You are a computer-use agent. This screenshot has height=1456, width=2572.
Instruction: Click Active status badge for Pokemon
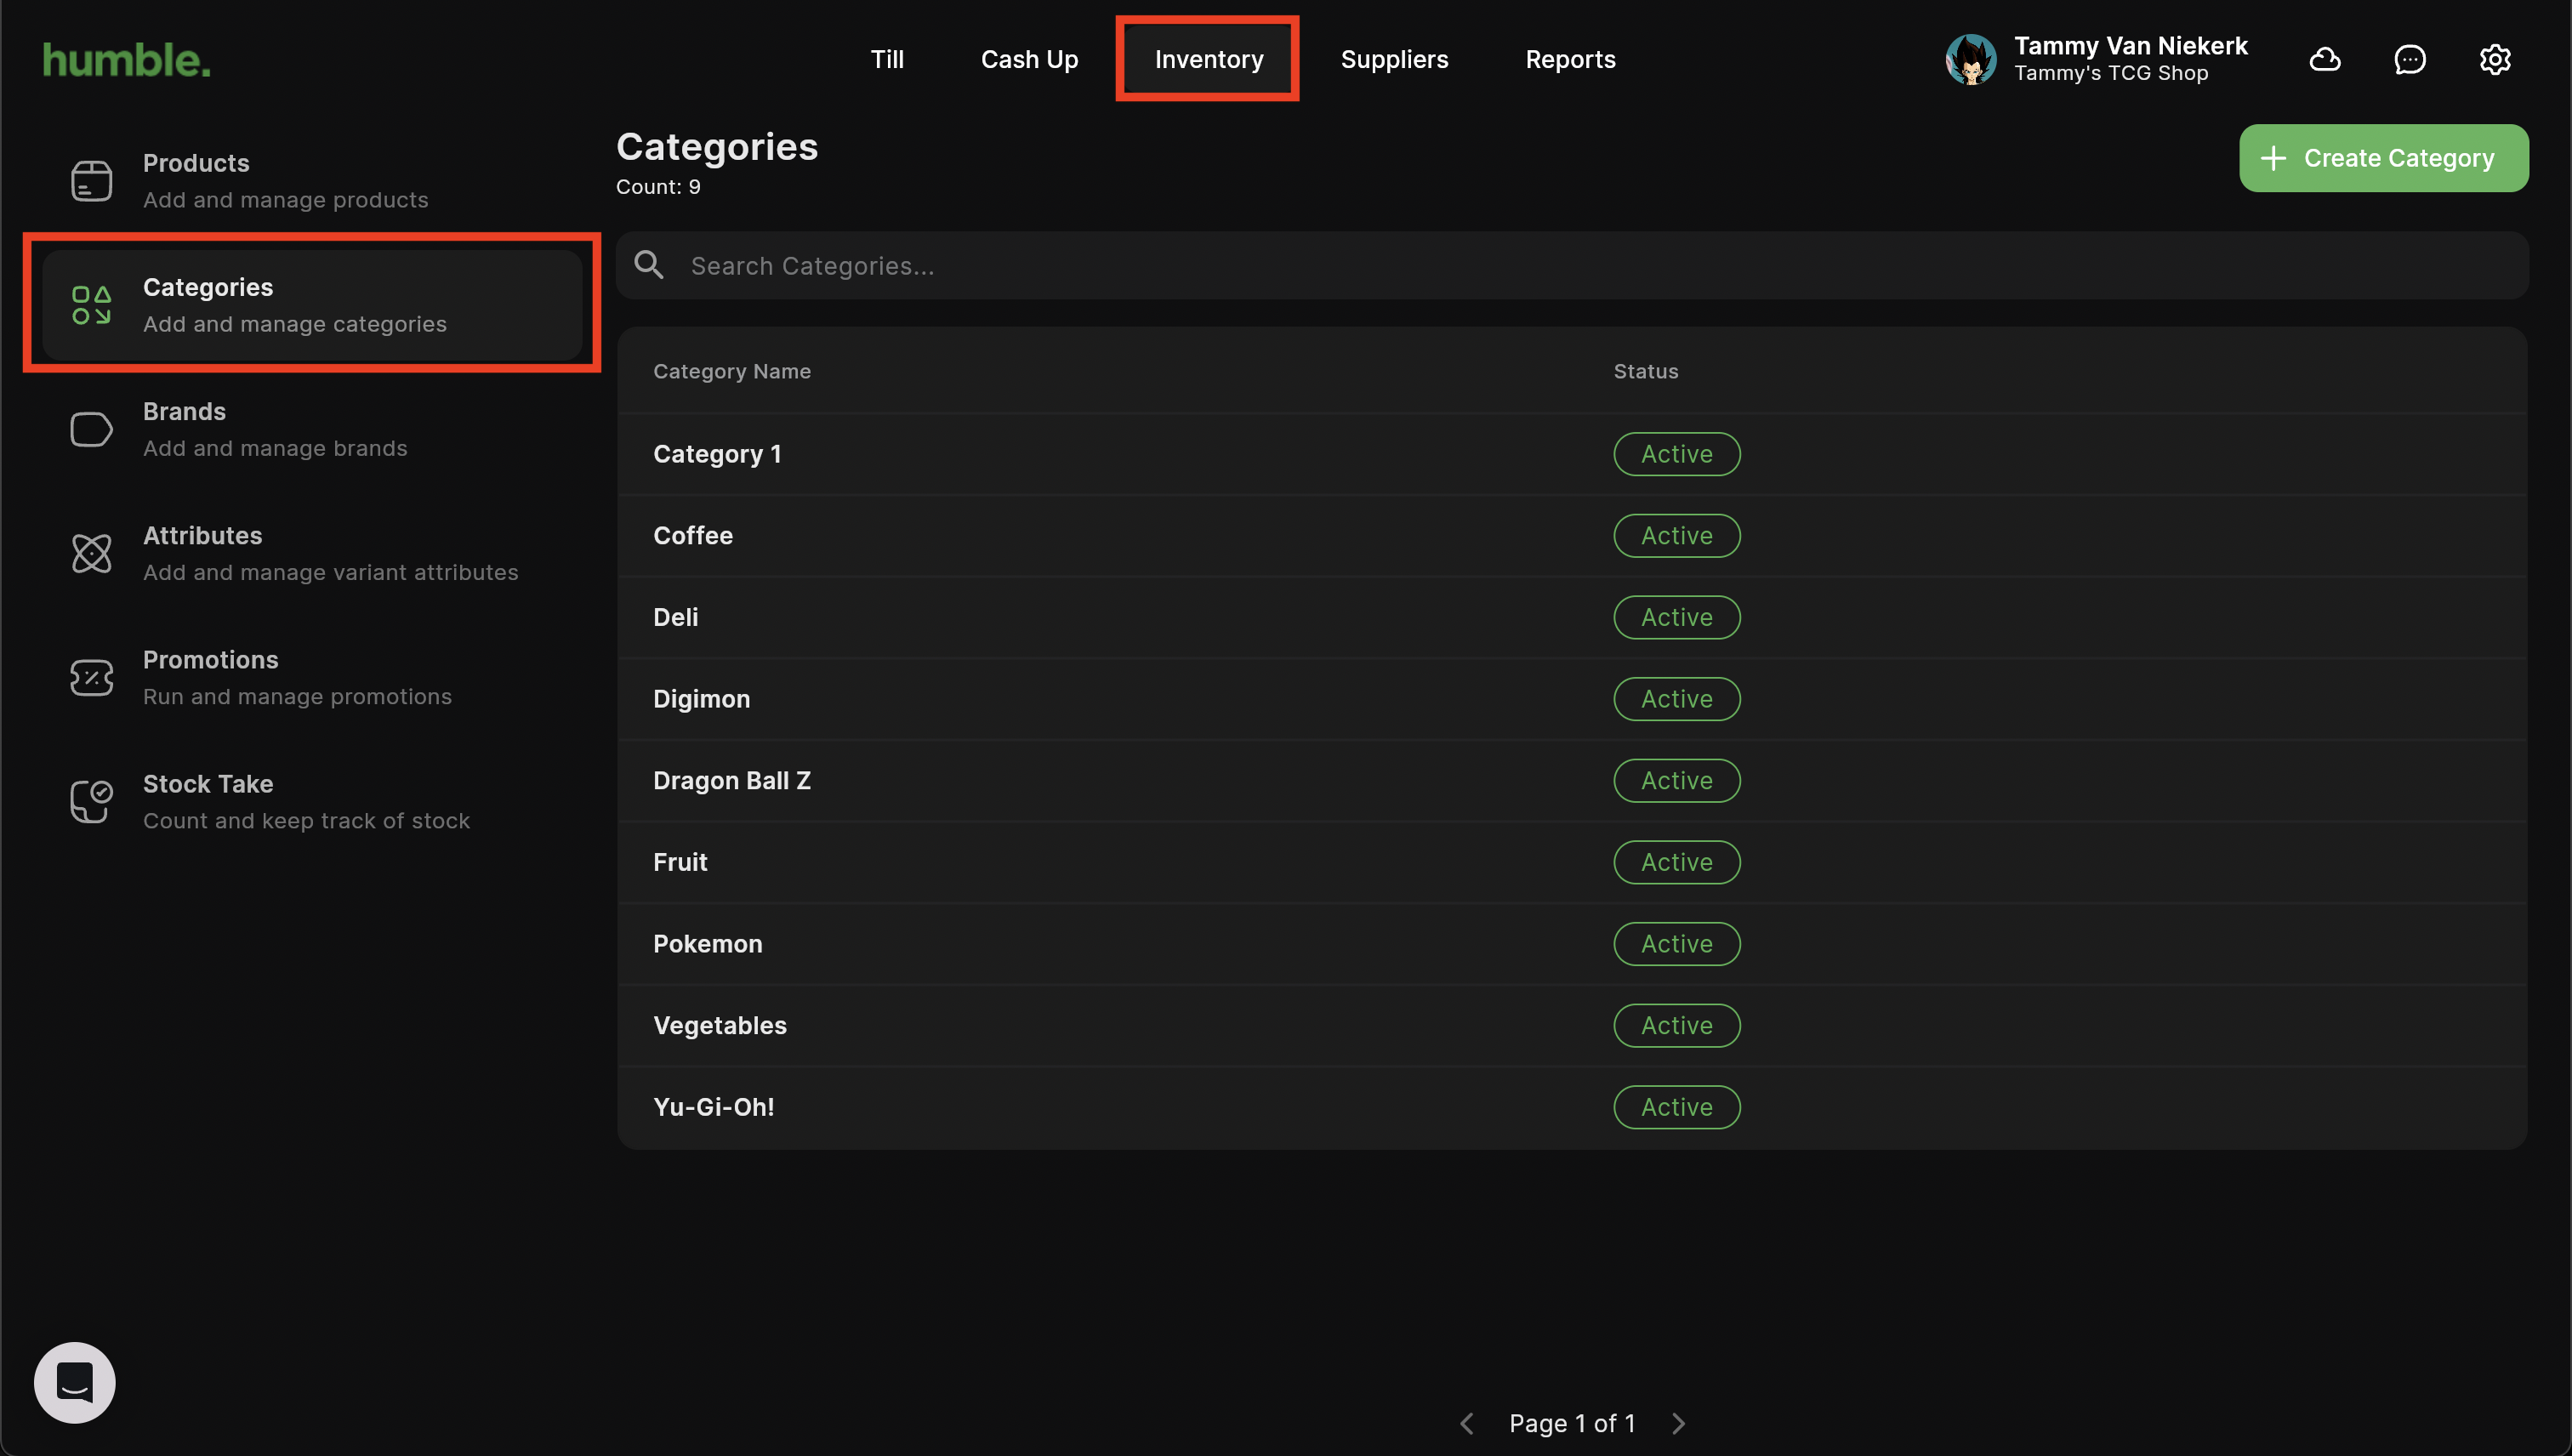tap(1676, 944)
